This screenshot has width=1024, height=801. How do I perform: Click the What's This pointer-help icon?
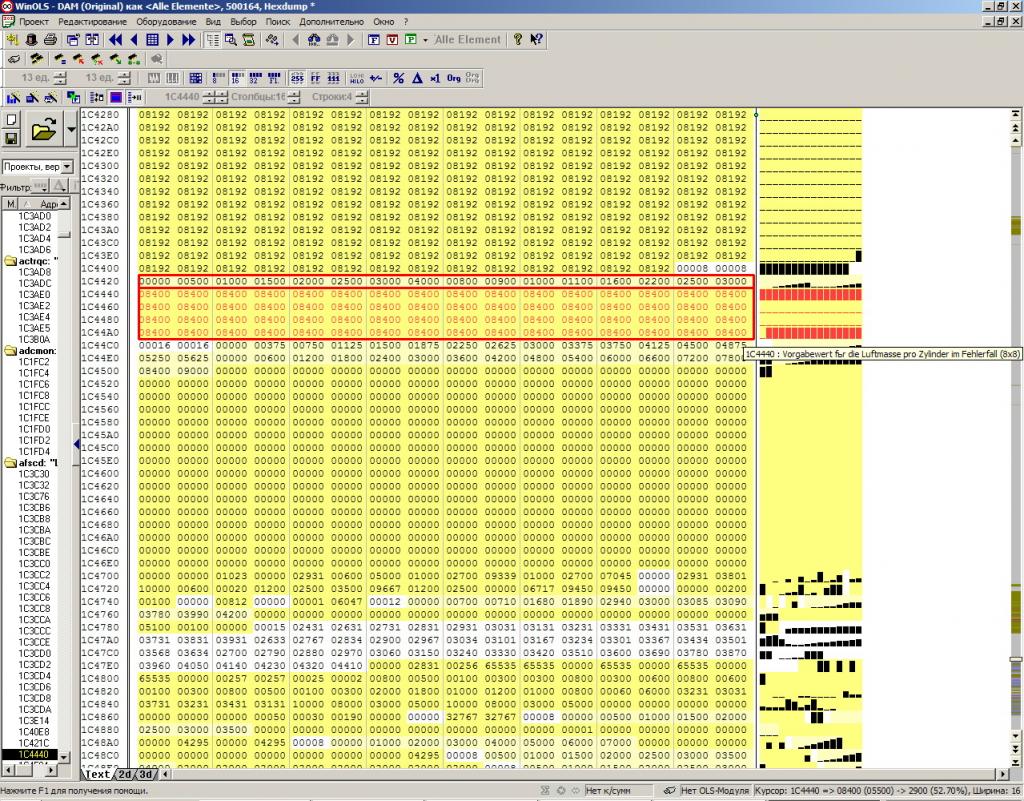pyautogui.click(x=536, y=40)
